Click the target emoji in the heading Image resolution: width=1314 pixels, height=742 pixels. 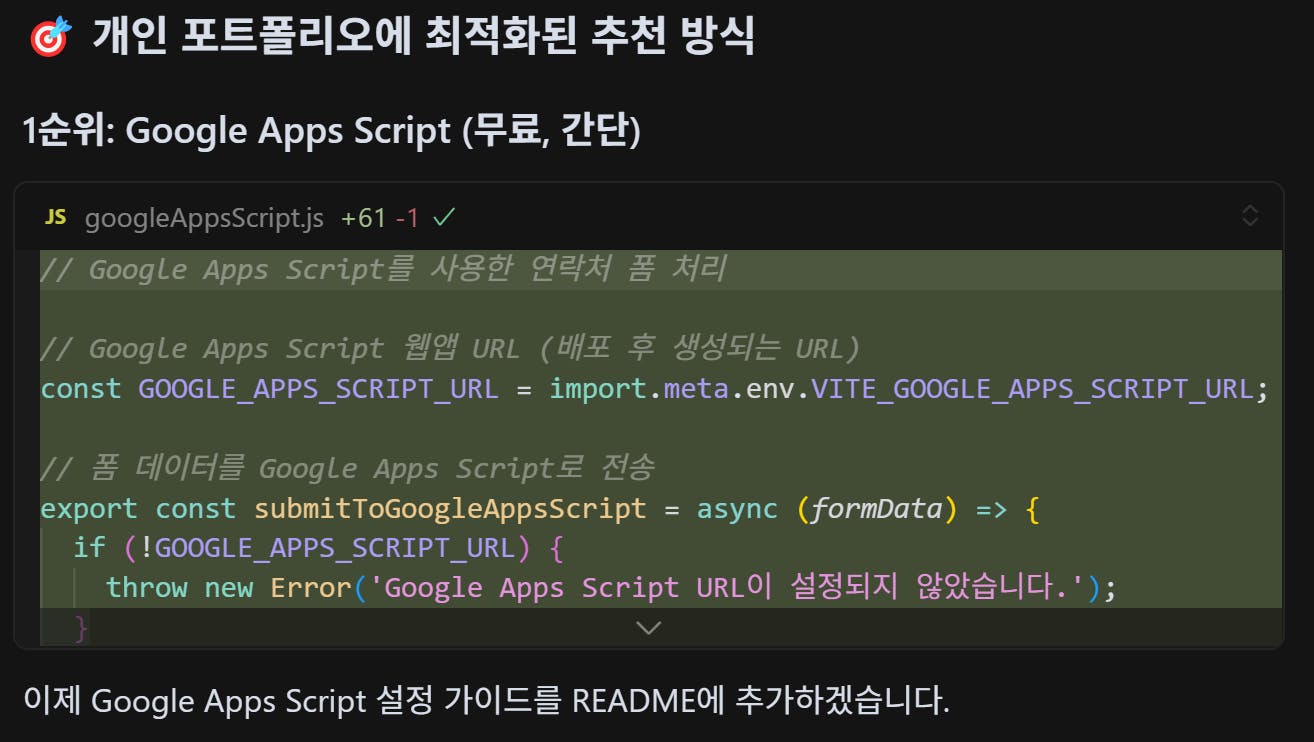[50, 38]
